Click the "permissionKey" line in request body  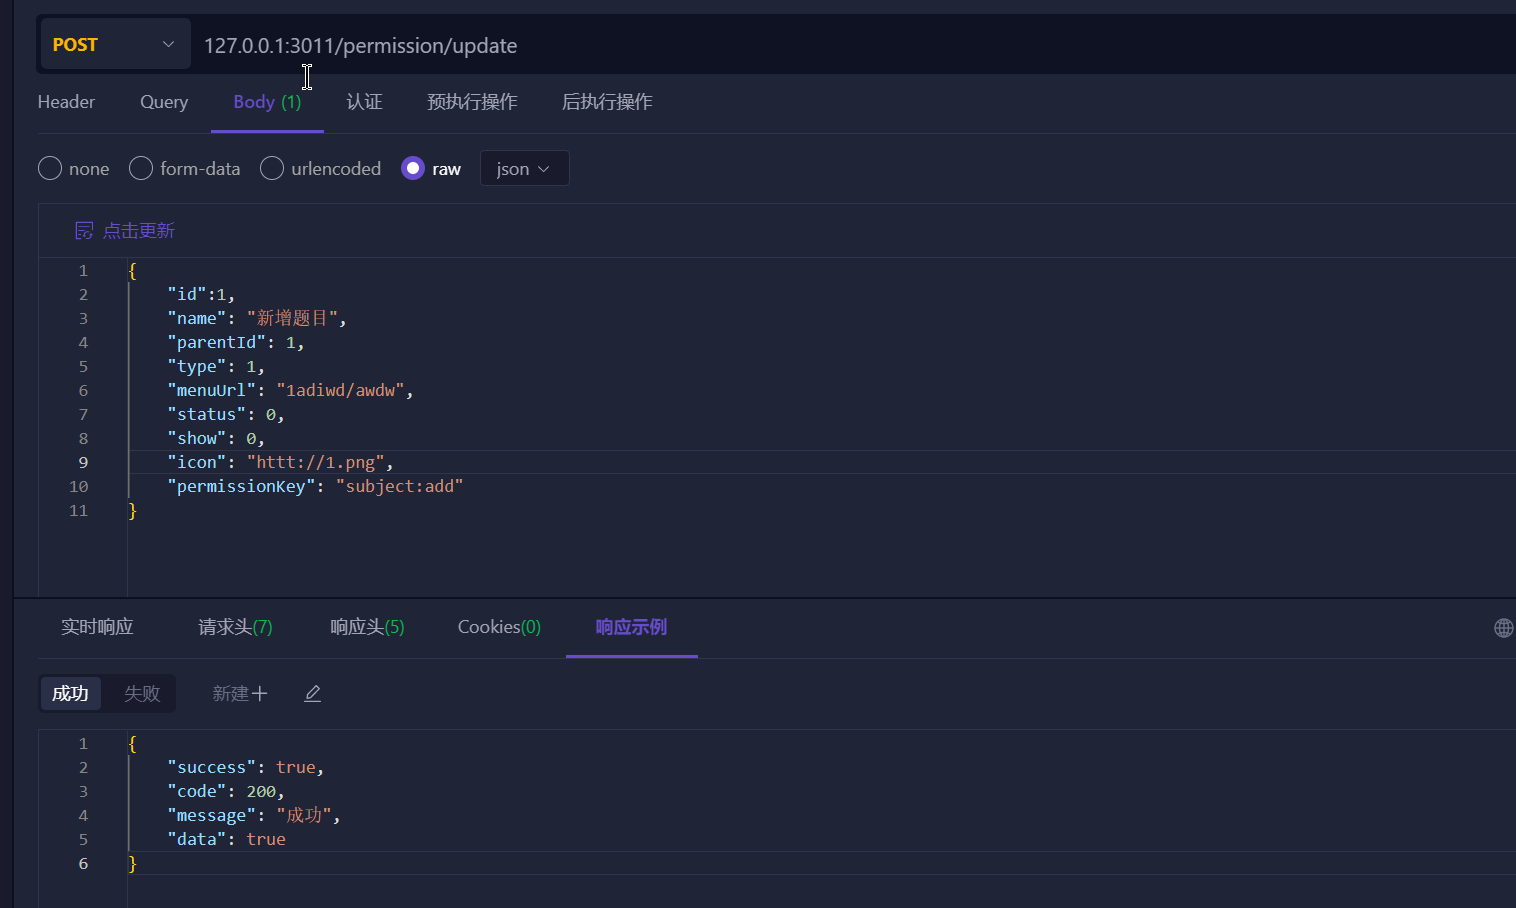tap(315, 486)
